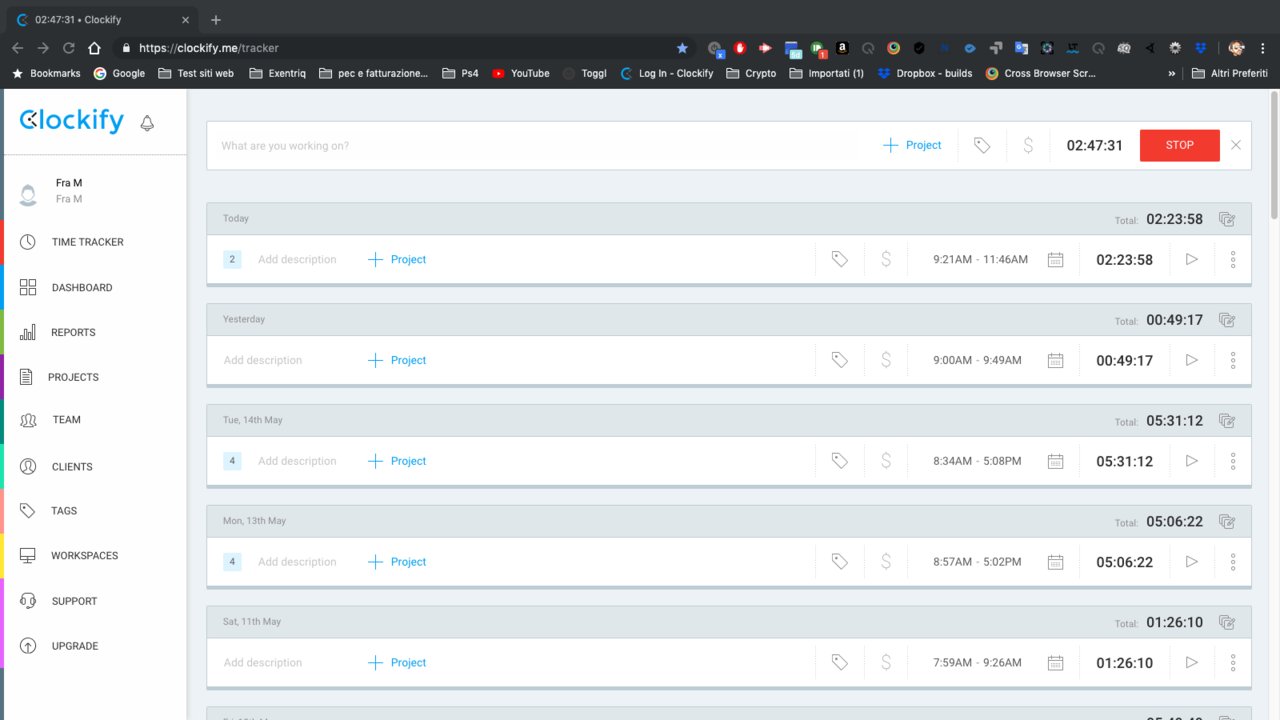Bookmark the page with the star icon
Screen dimensions: 1280x720
[682, 48]
